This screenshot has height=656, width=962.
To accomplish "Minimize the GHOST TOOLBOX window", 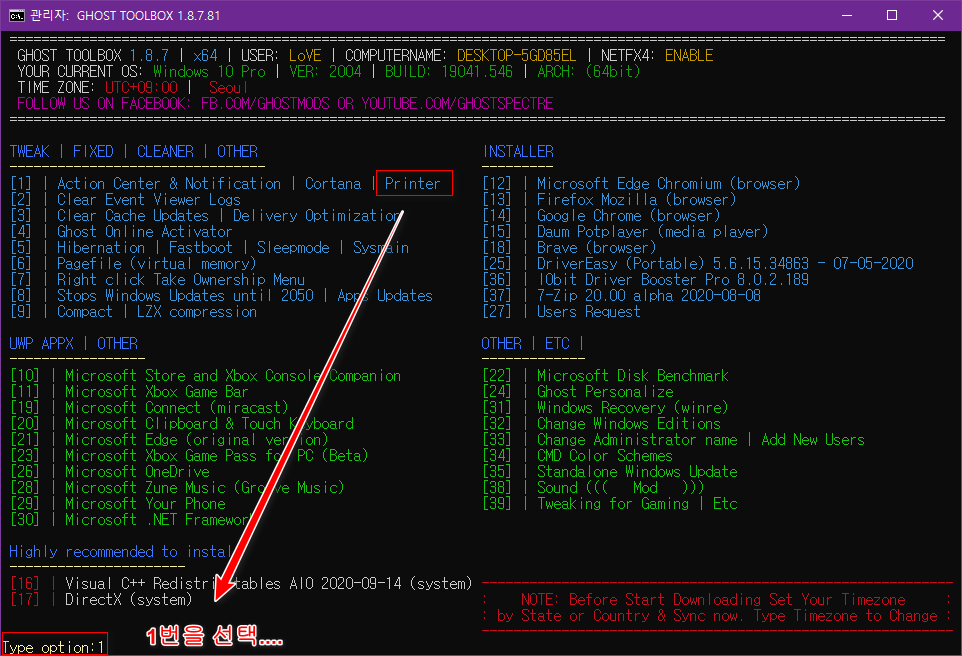I will point(847,15).
